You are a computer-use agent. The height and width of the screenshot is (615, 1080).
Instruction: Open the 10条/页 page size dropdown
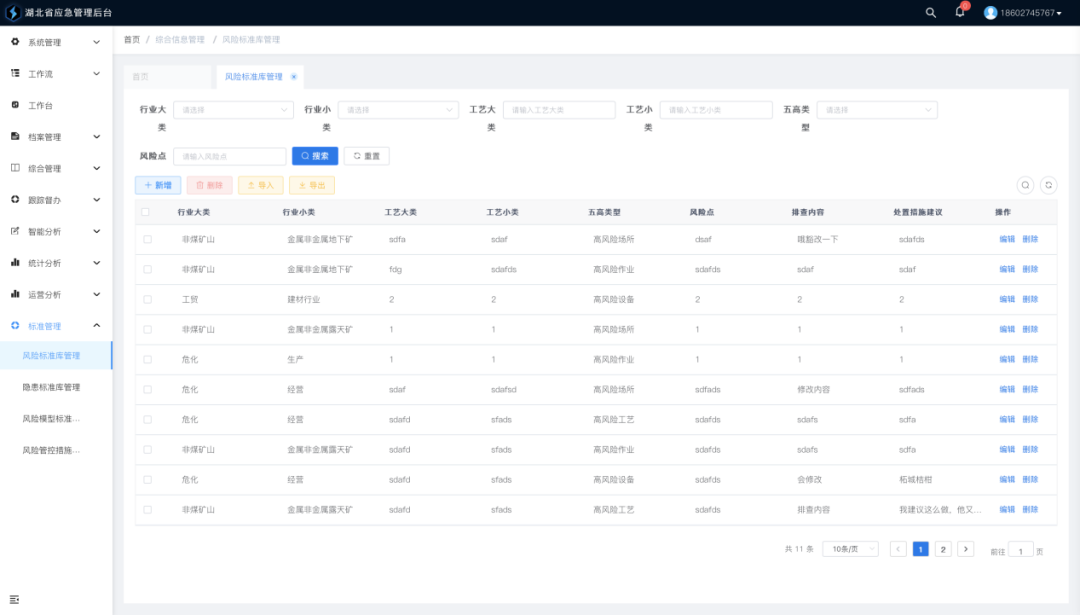tap(849, 549)
